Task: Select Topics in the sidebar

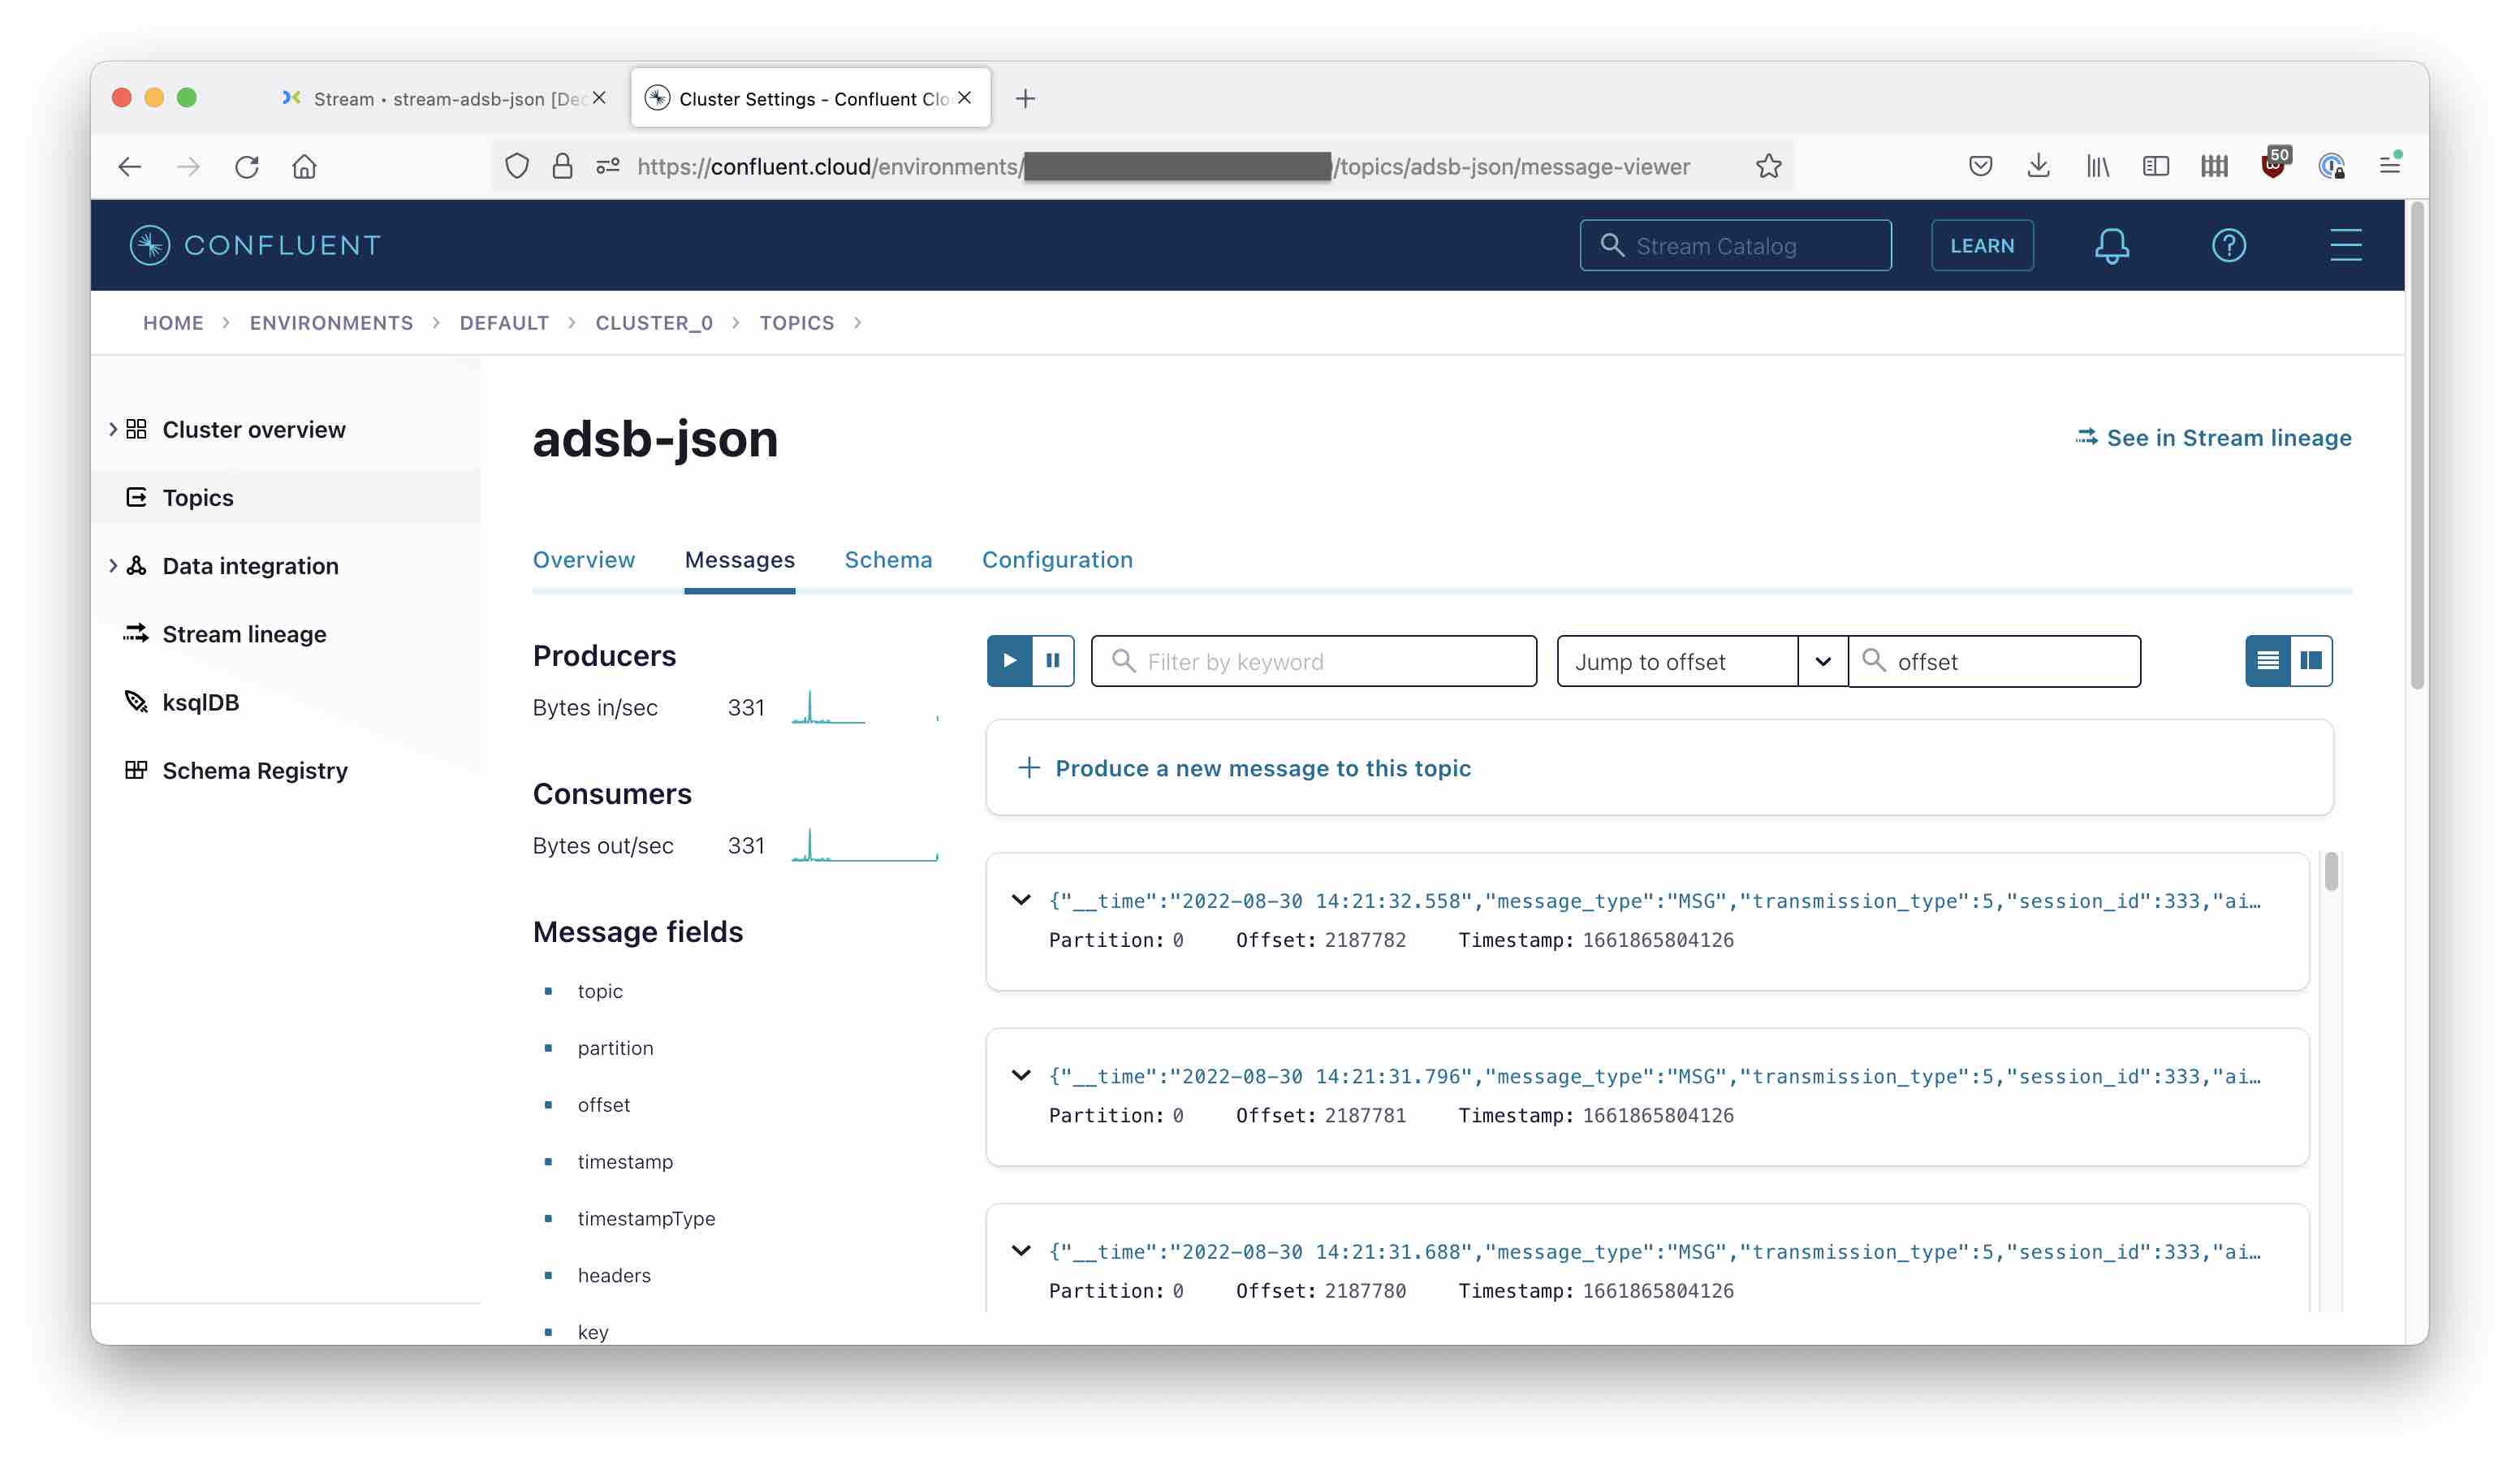Action: 197,497
